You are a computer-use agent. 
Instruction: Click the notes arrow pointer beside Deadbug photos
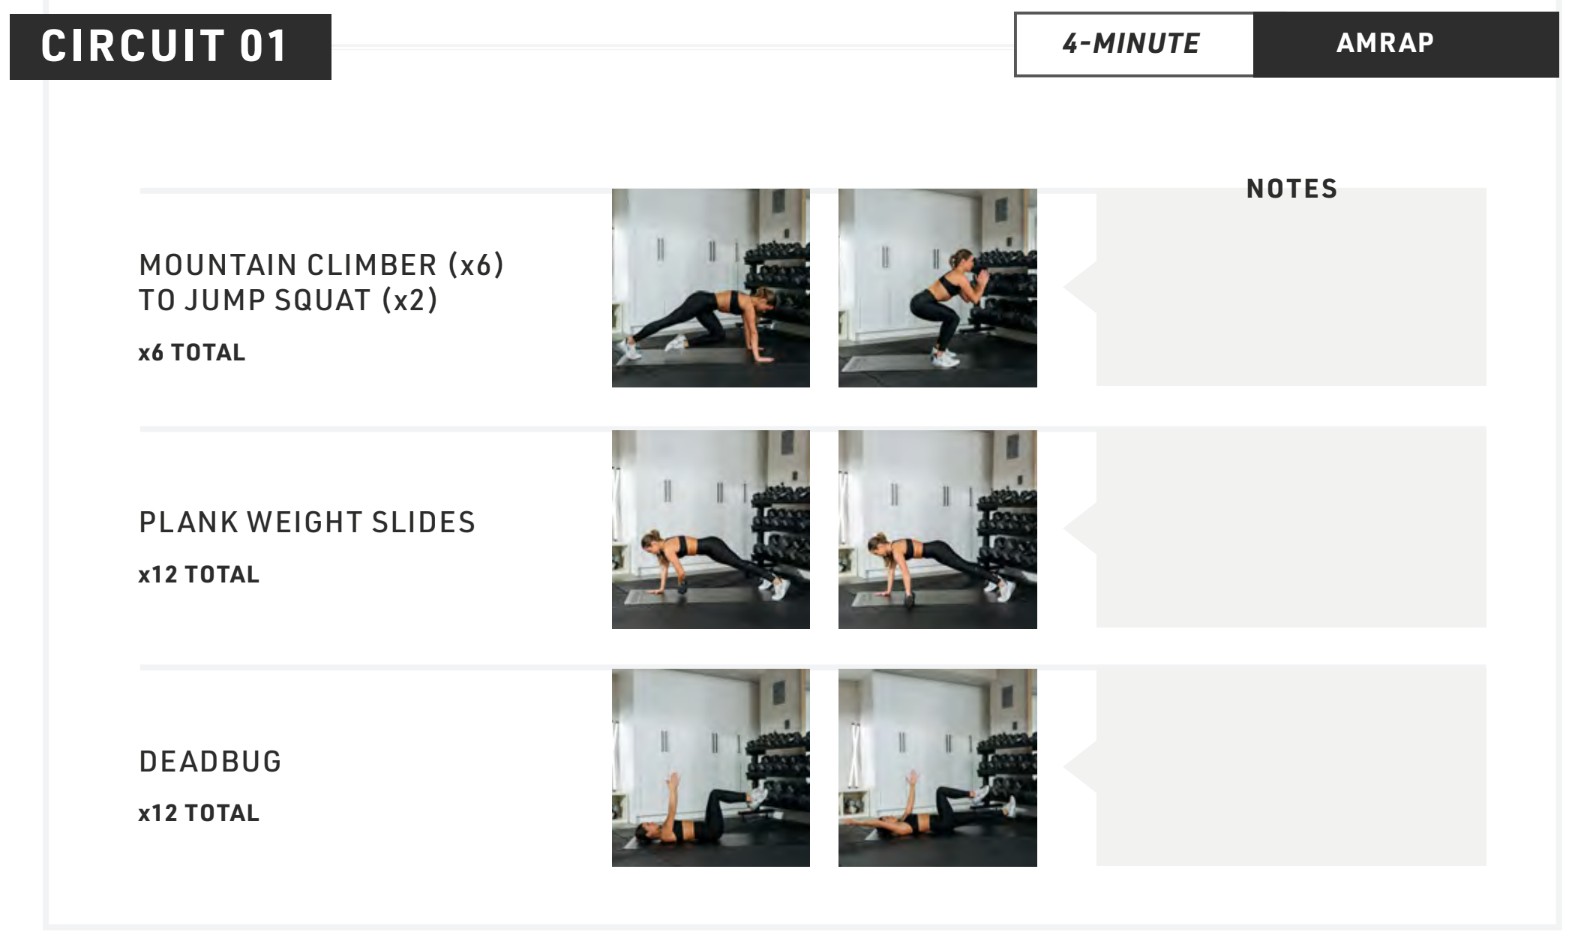coord(1081,767)
